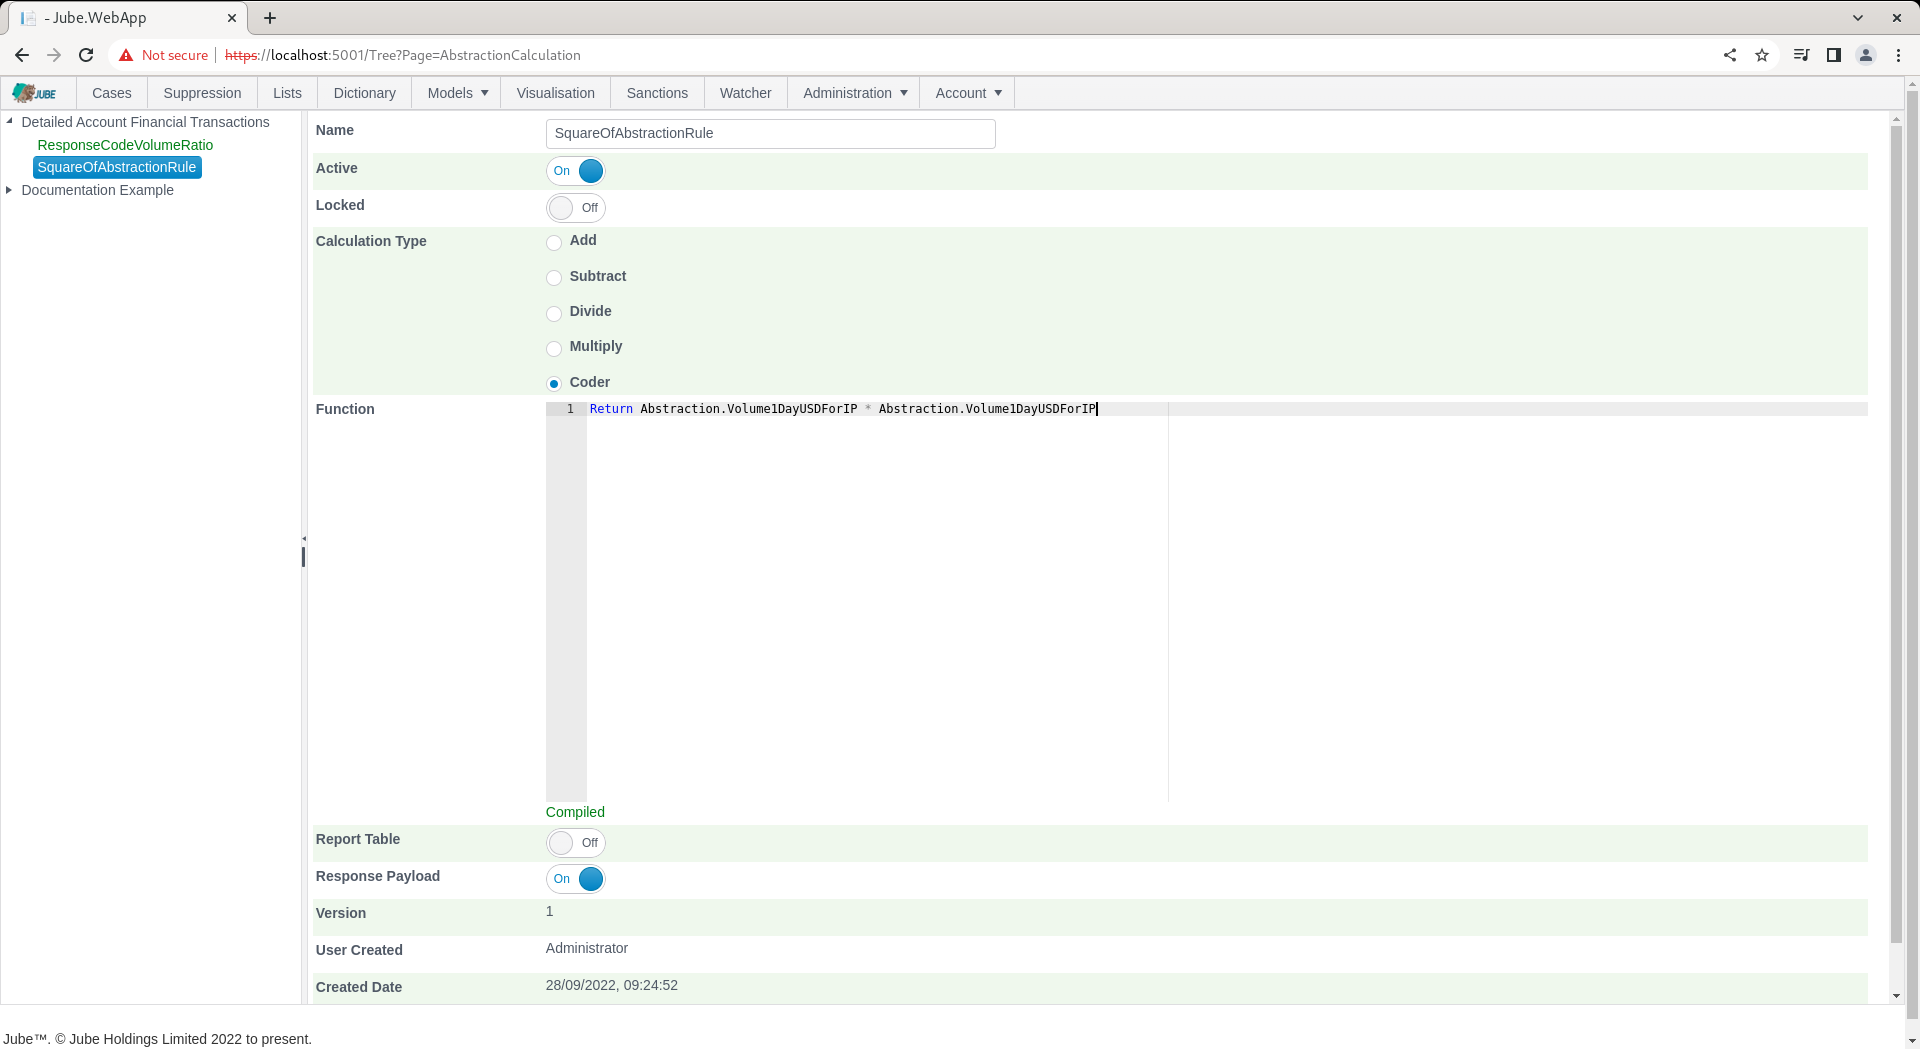This screenshot has width=1920, height=1049.
Task: Select Documentation Example tree label
Action: 97,190
